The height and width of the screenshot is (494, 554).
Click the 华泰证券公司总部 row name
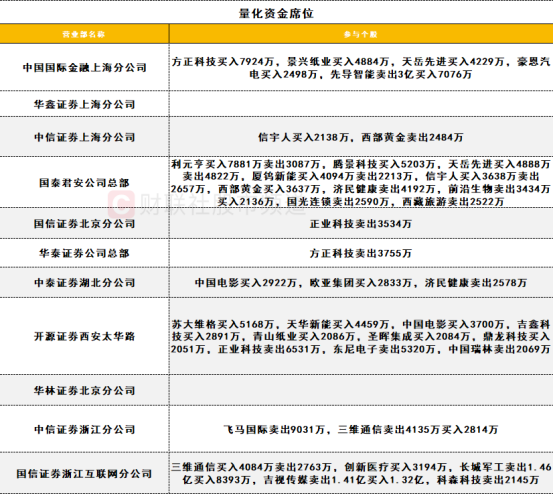coord(84,253)
